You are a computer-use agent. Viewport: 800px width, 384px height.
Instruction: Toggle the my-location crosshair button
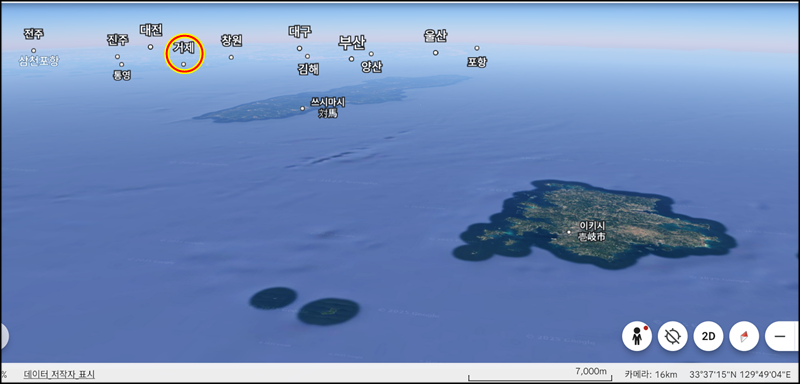[673, 337]
